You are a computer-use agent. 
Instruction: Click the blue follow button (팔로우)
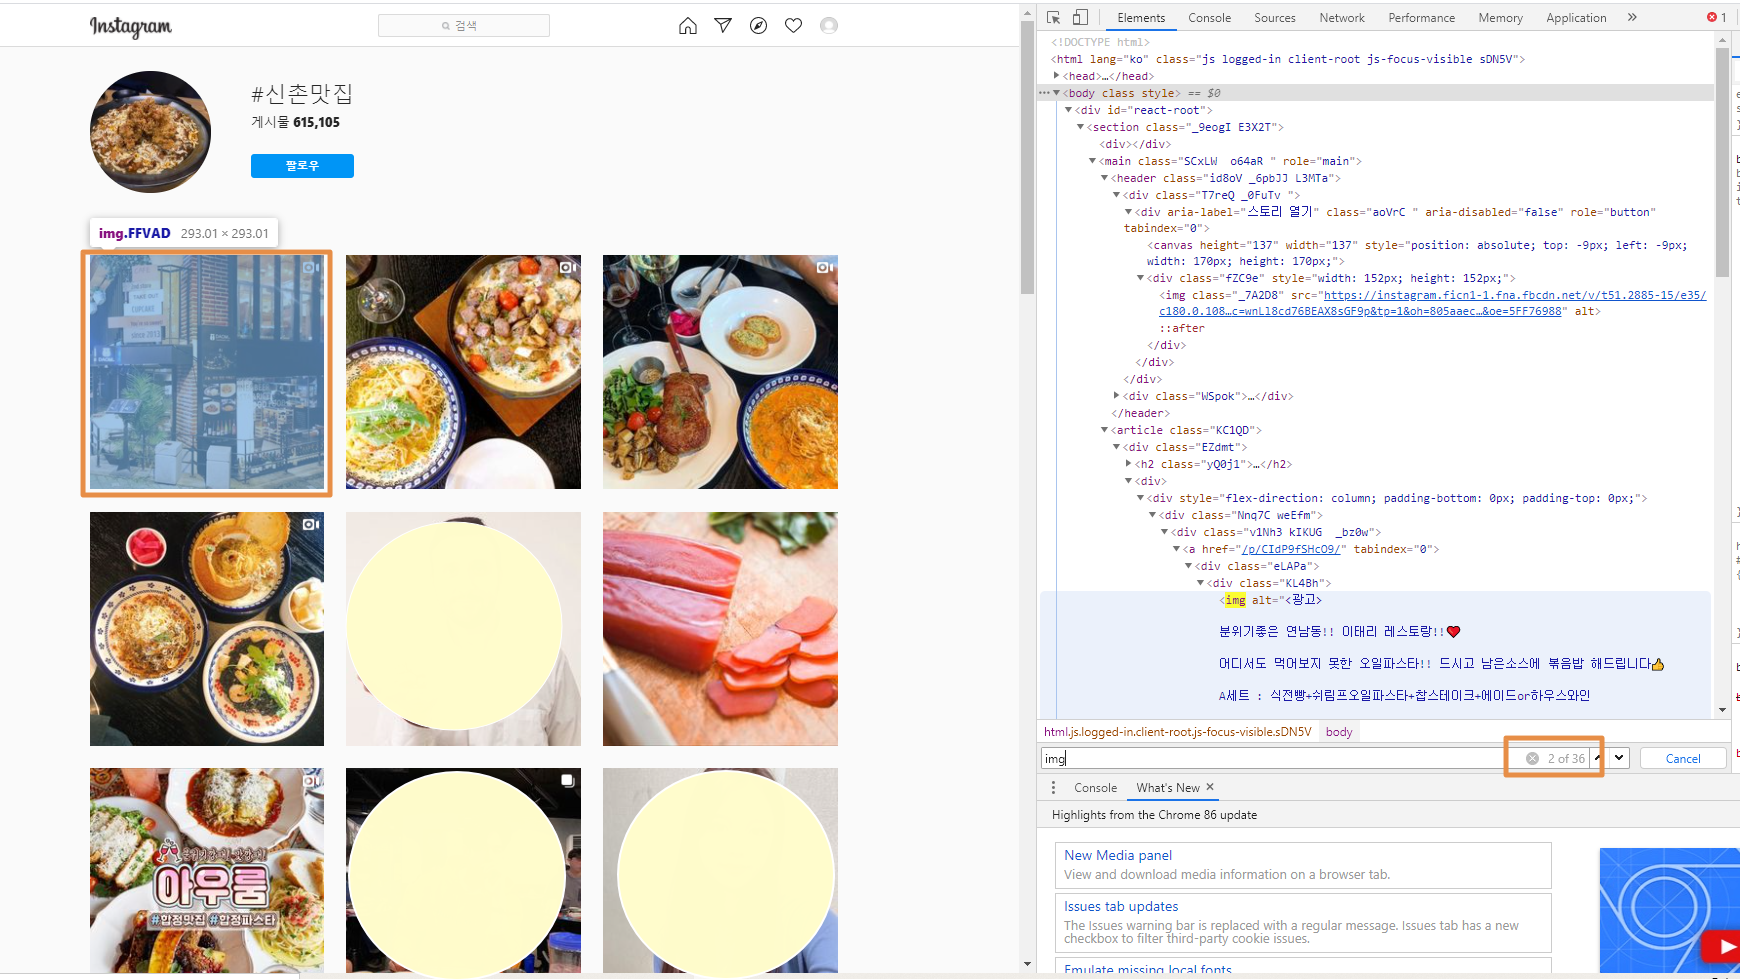pyautogui.click(x=302, y=166)
